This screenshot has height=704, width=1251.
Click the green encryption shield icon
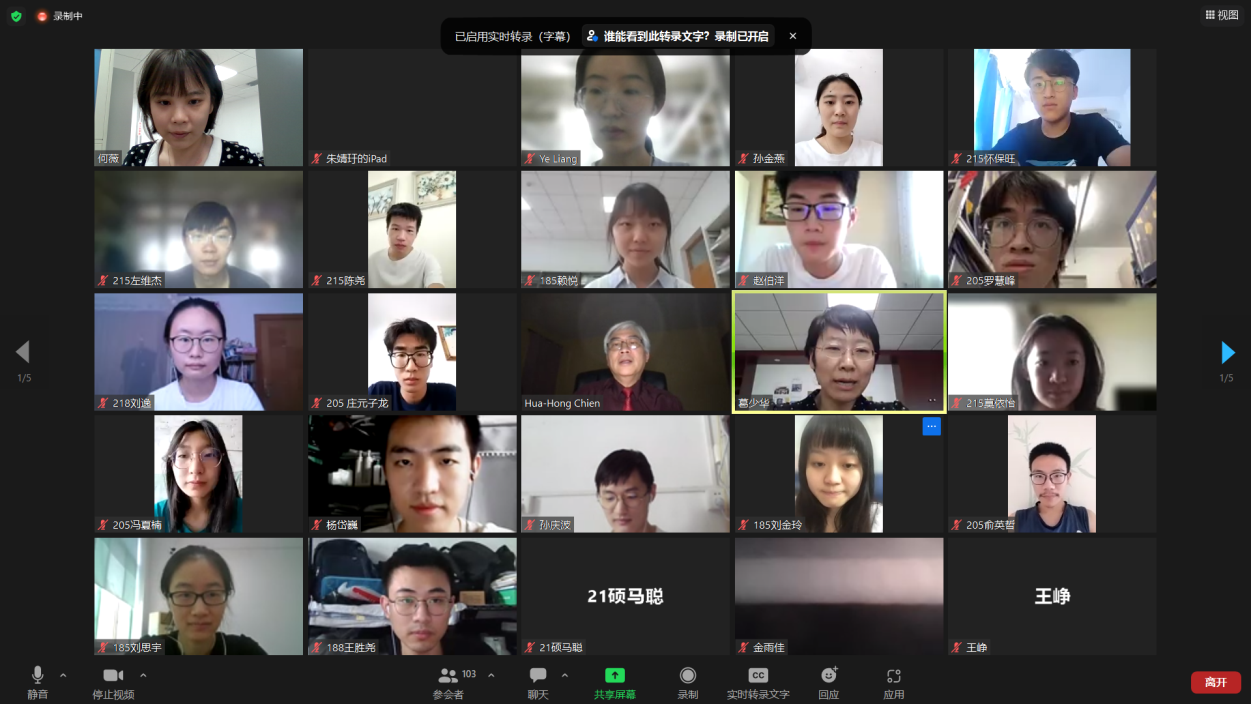click(16, 16)
